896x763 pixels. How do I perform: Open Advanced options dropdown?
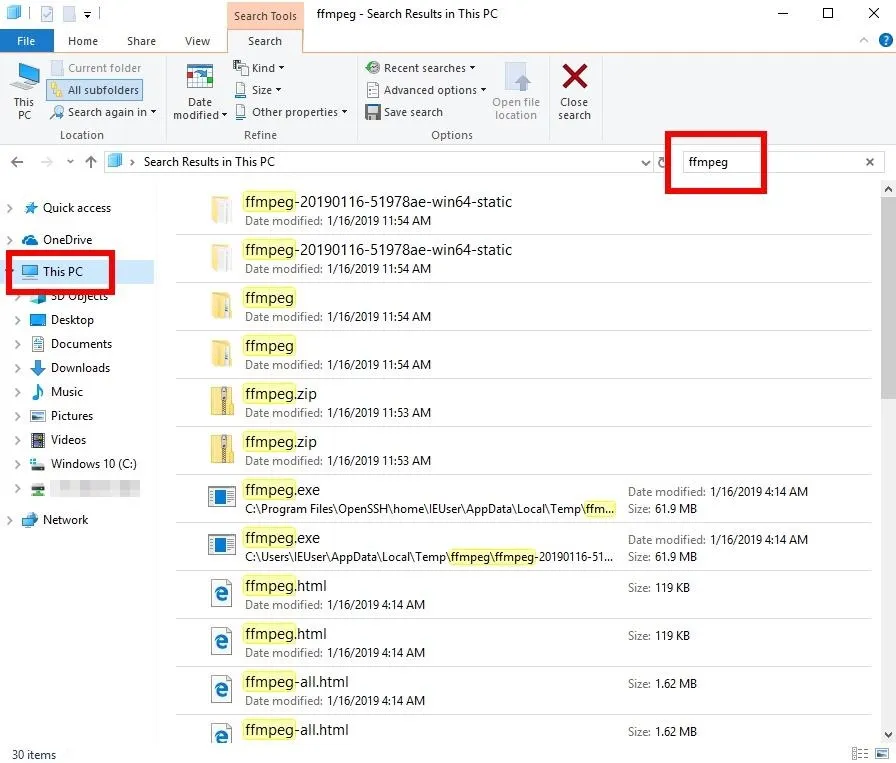(x=426, y=90)
